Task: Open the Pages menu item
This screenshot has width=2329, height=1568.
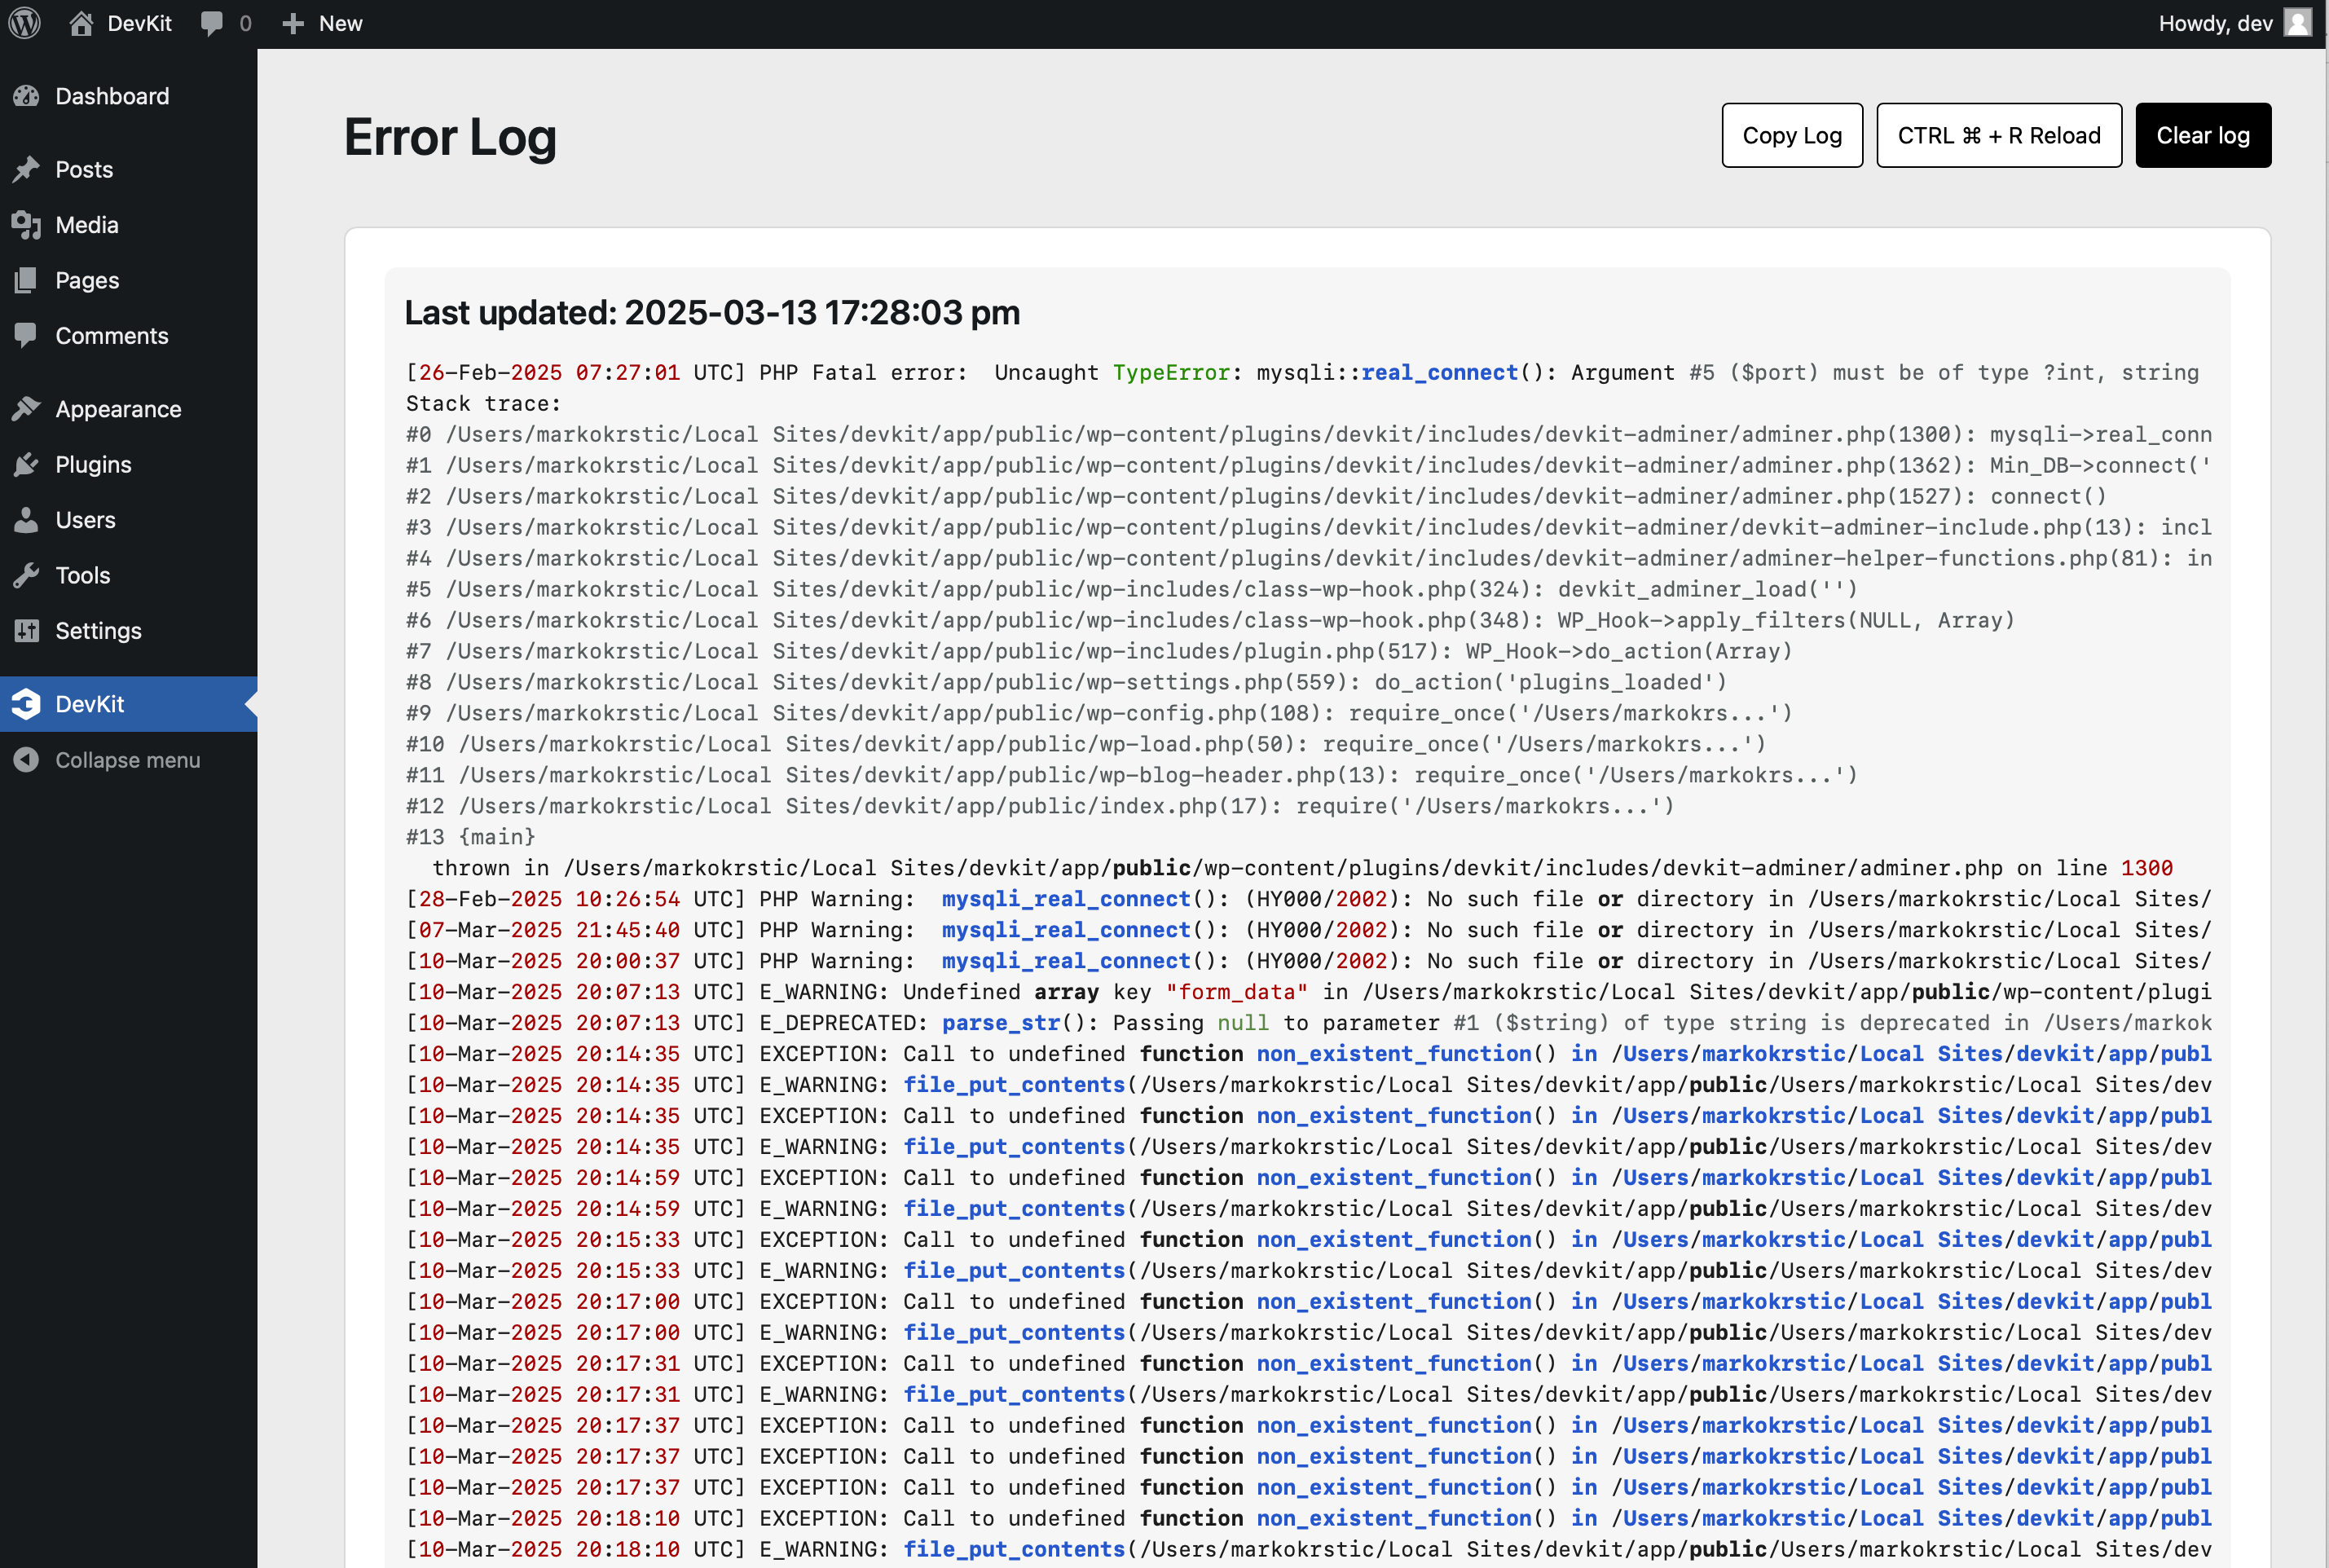Action: tap(87, 280)
